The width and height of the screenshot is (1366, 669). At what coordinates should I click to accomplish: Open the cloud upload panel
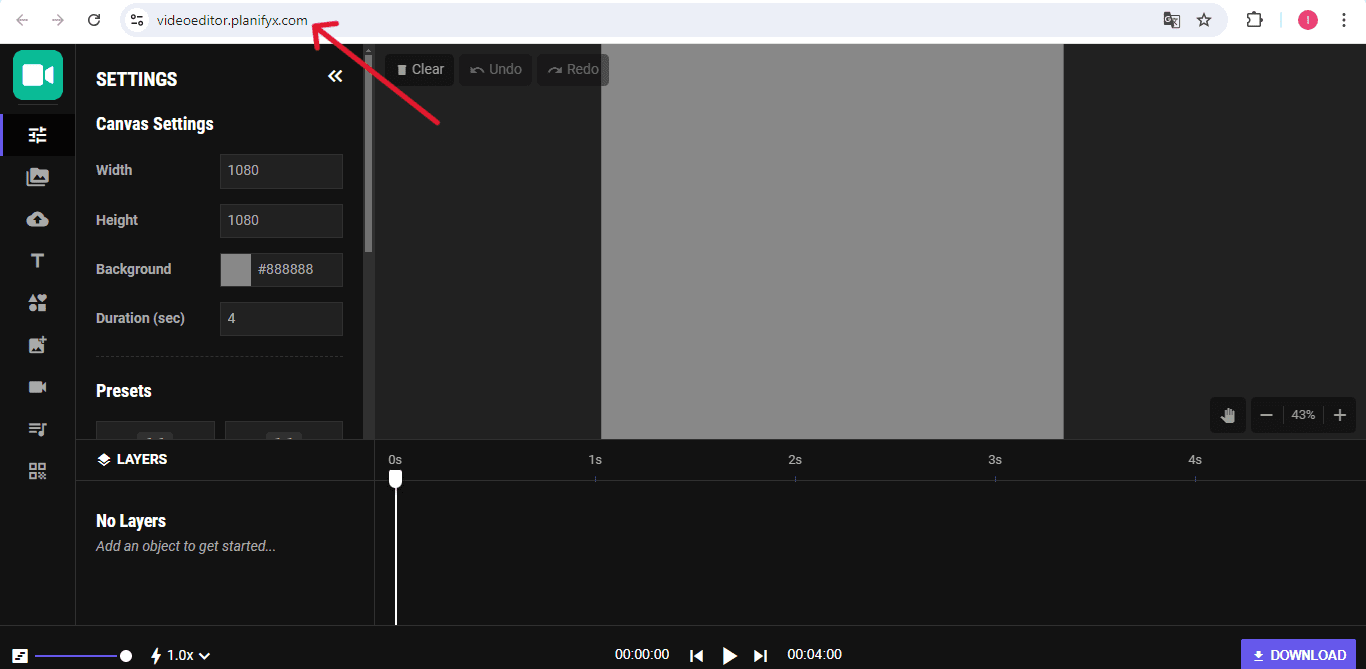tap(38, 219)
